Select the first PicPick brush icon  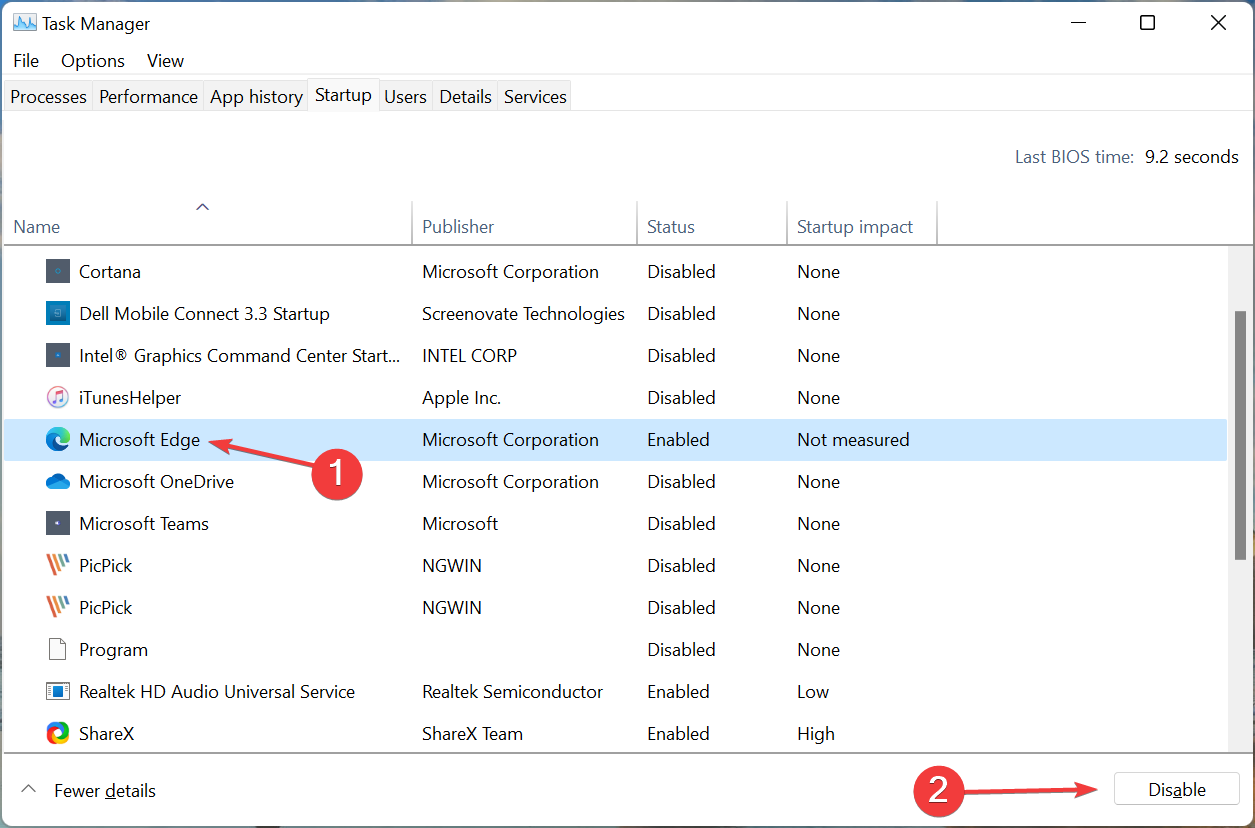[x=57, y=565]
